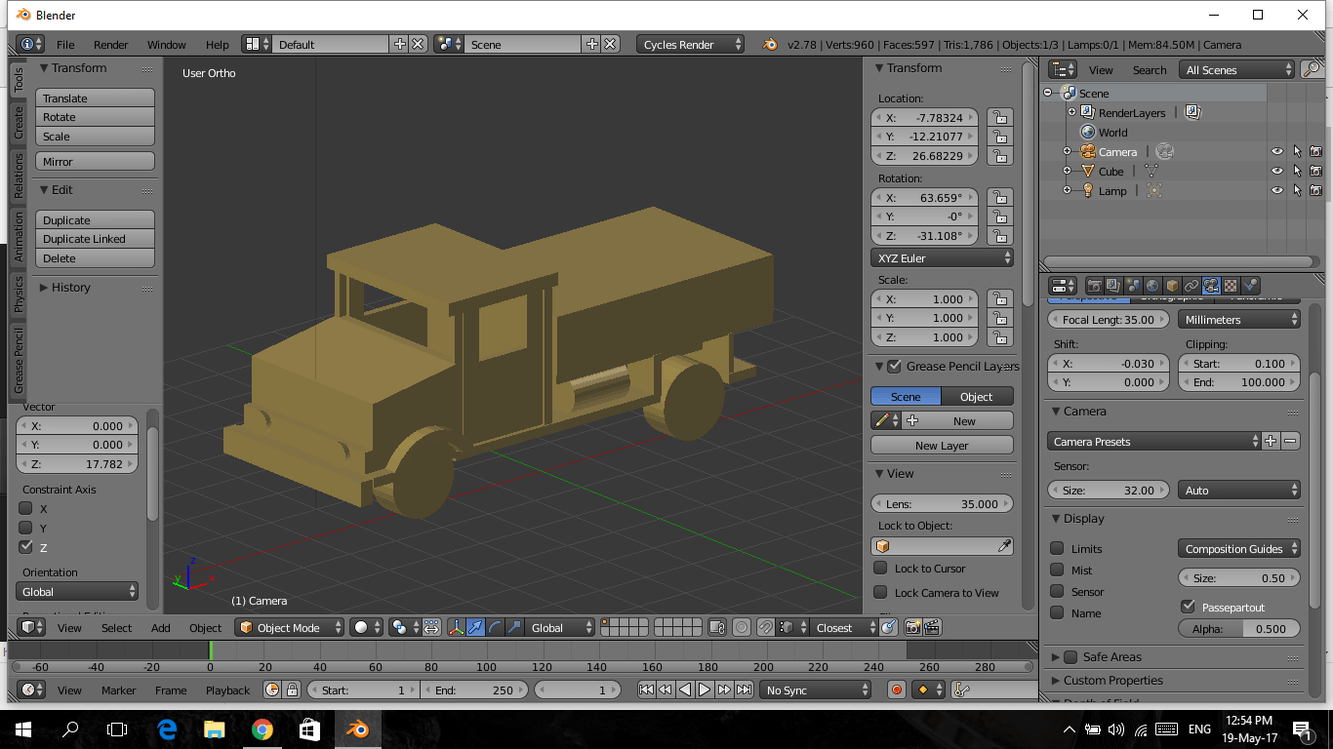Click the OpenGL render image camera icon
The width and height of the screenshot is (1333, 749).
click(x=912, y=628)
